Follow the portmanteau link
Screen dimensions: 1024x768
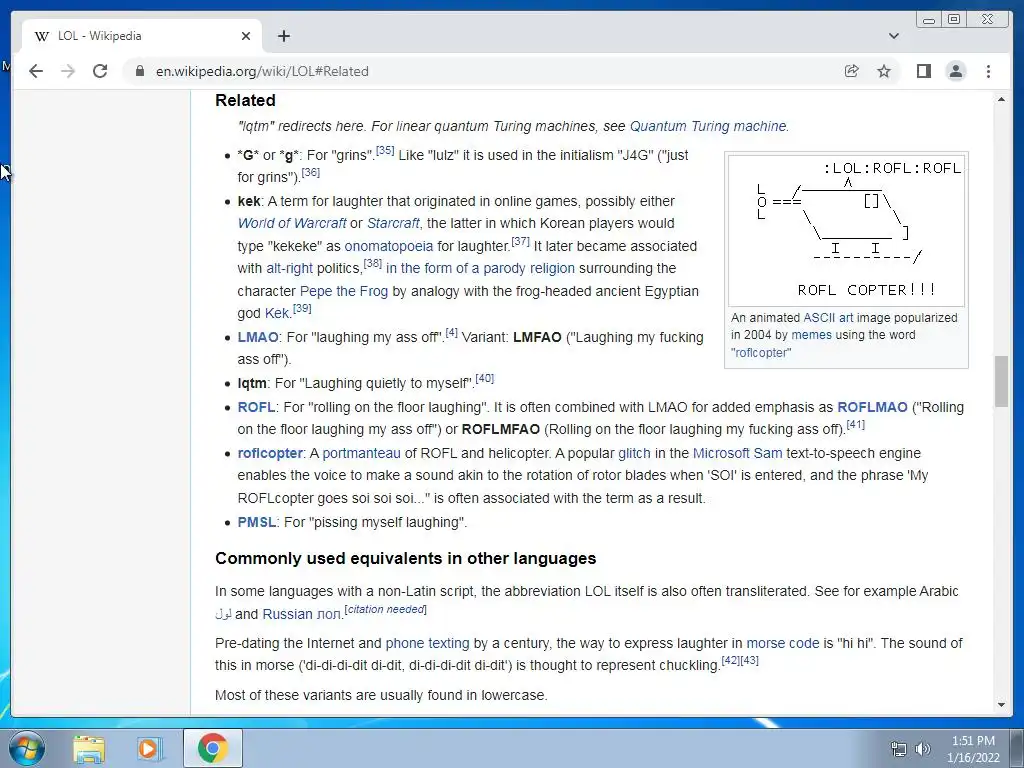[x=361, y=453]
